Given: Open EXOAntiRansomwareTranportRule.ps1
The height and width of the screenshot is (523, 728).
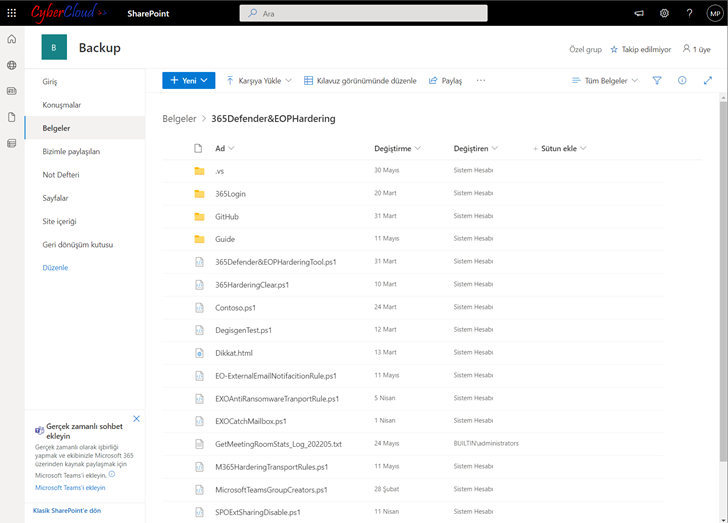Looking at the screenshot, I should pos(277,399).
